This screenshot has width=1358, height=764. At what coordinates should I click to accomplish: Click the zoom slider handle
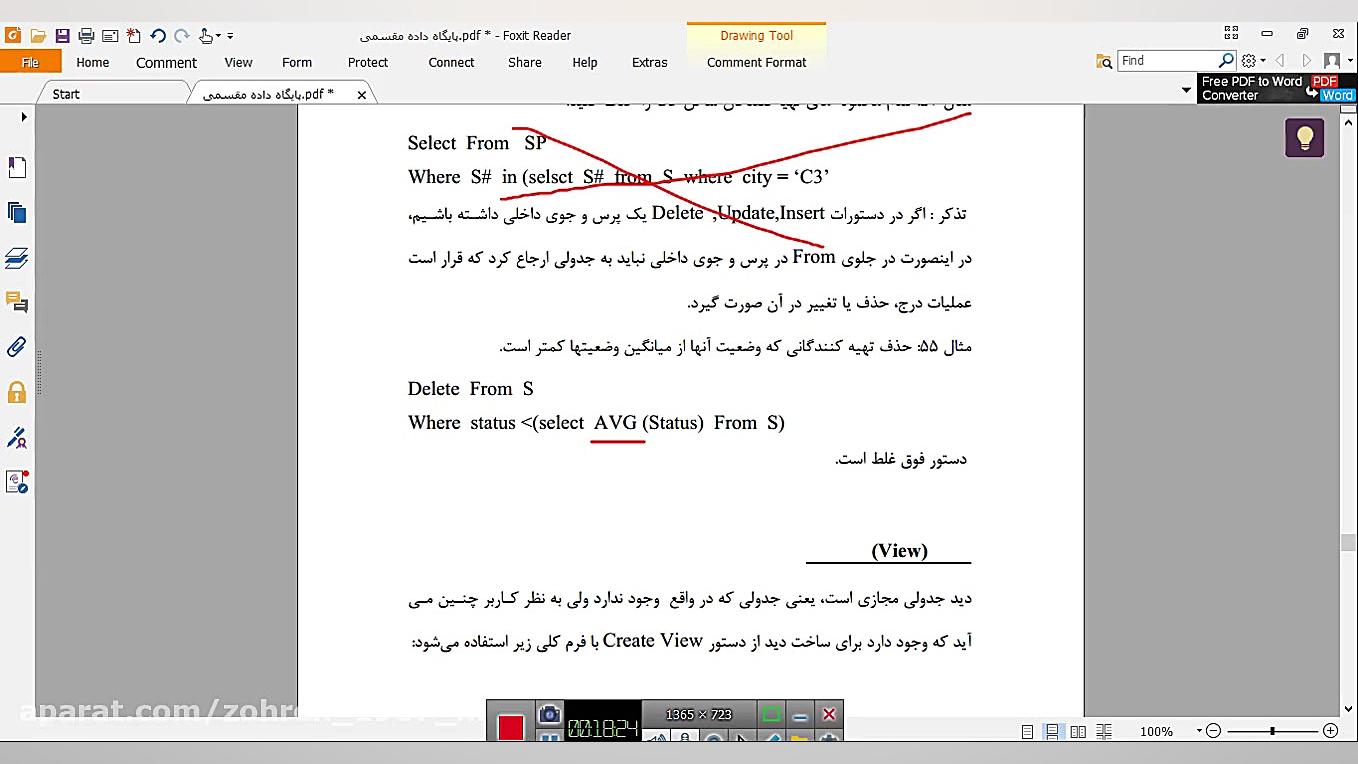(1272, 731)
